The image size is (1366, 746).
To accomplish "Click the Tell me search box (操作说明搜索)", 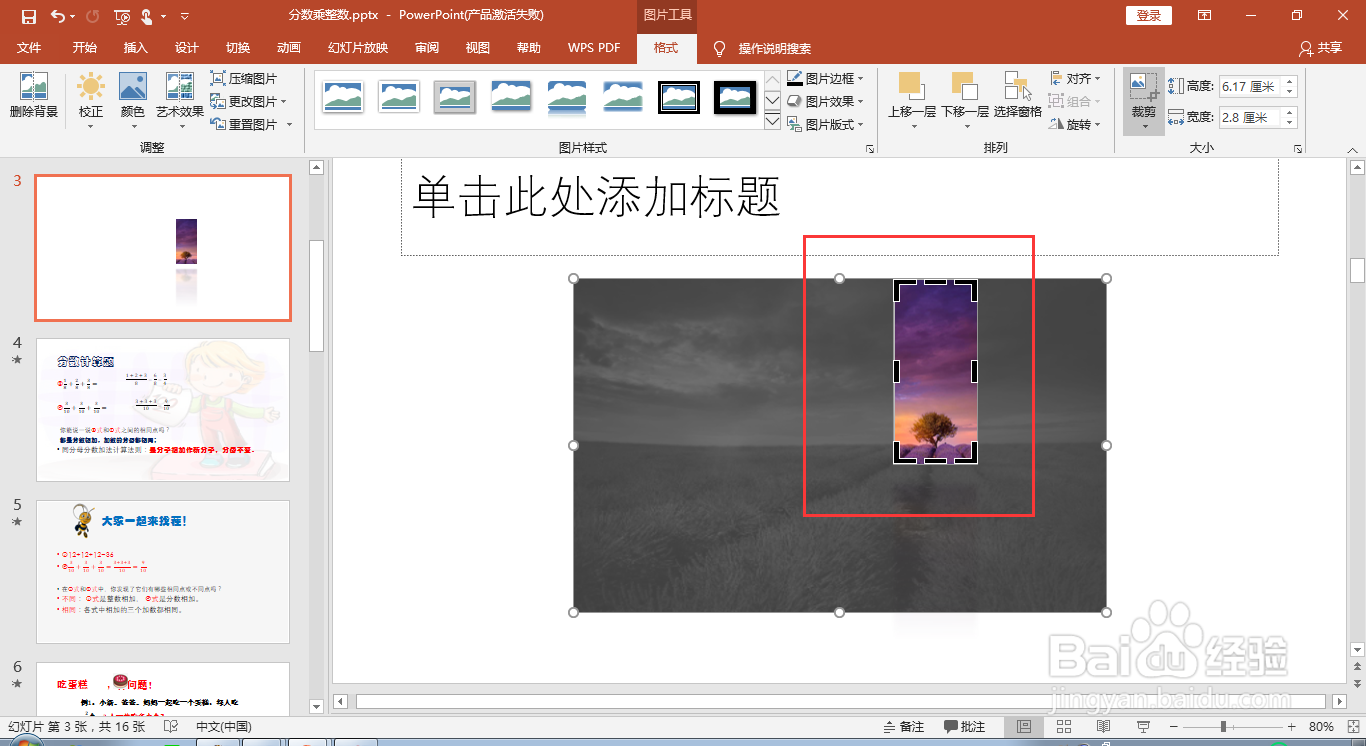I will [x=775, y=48].
